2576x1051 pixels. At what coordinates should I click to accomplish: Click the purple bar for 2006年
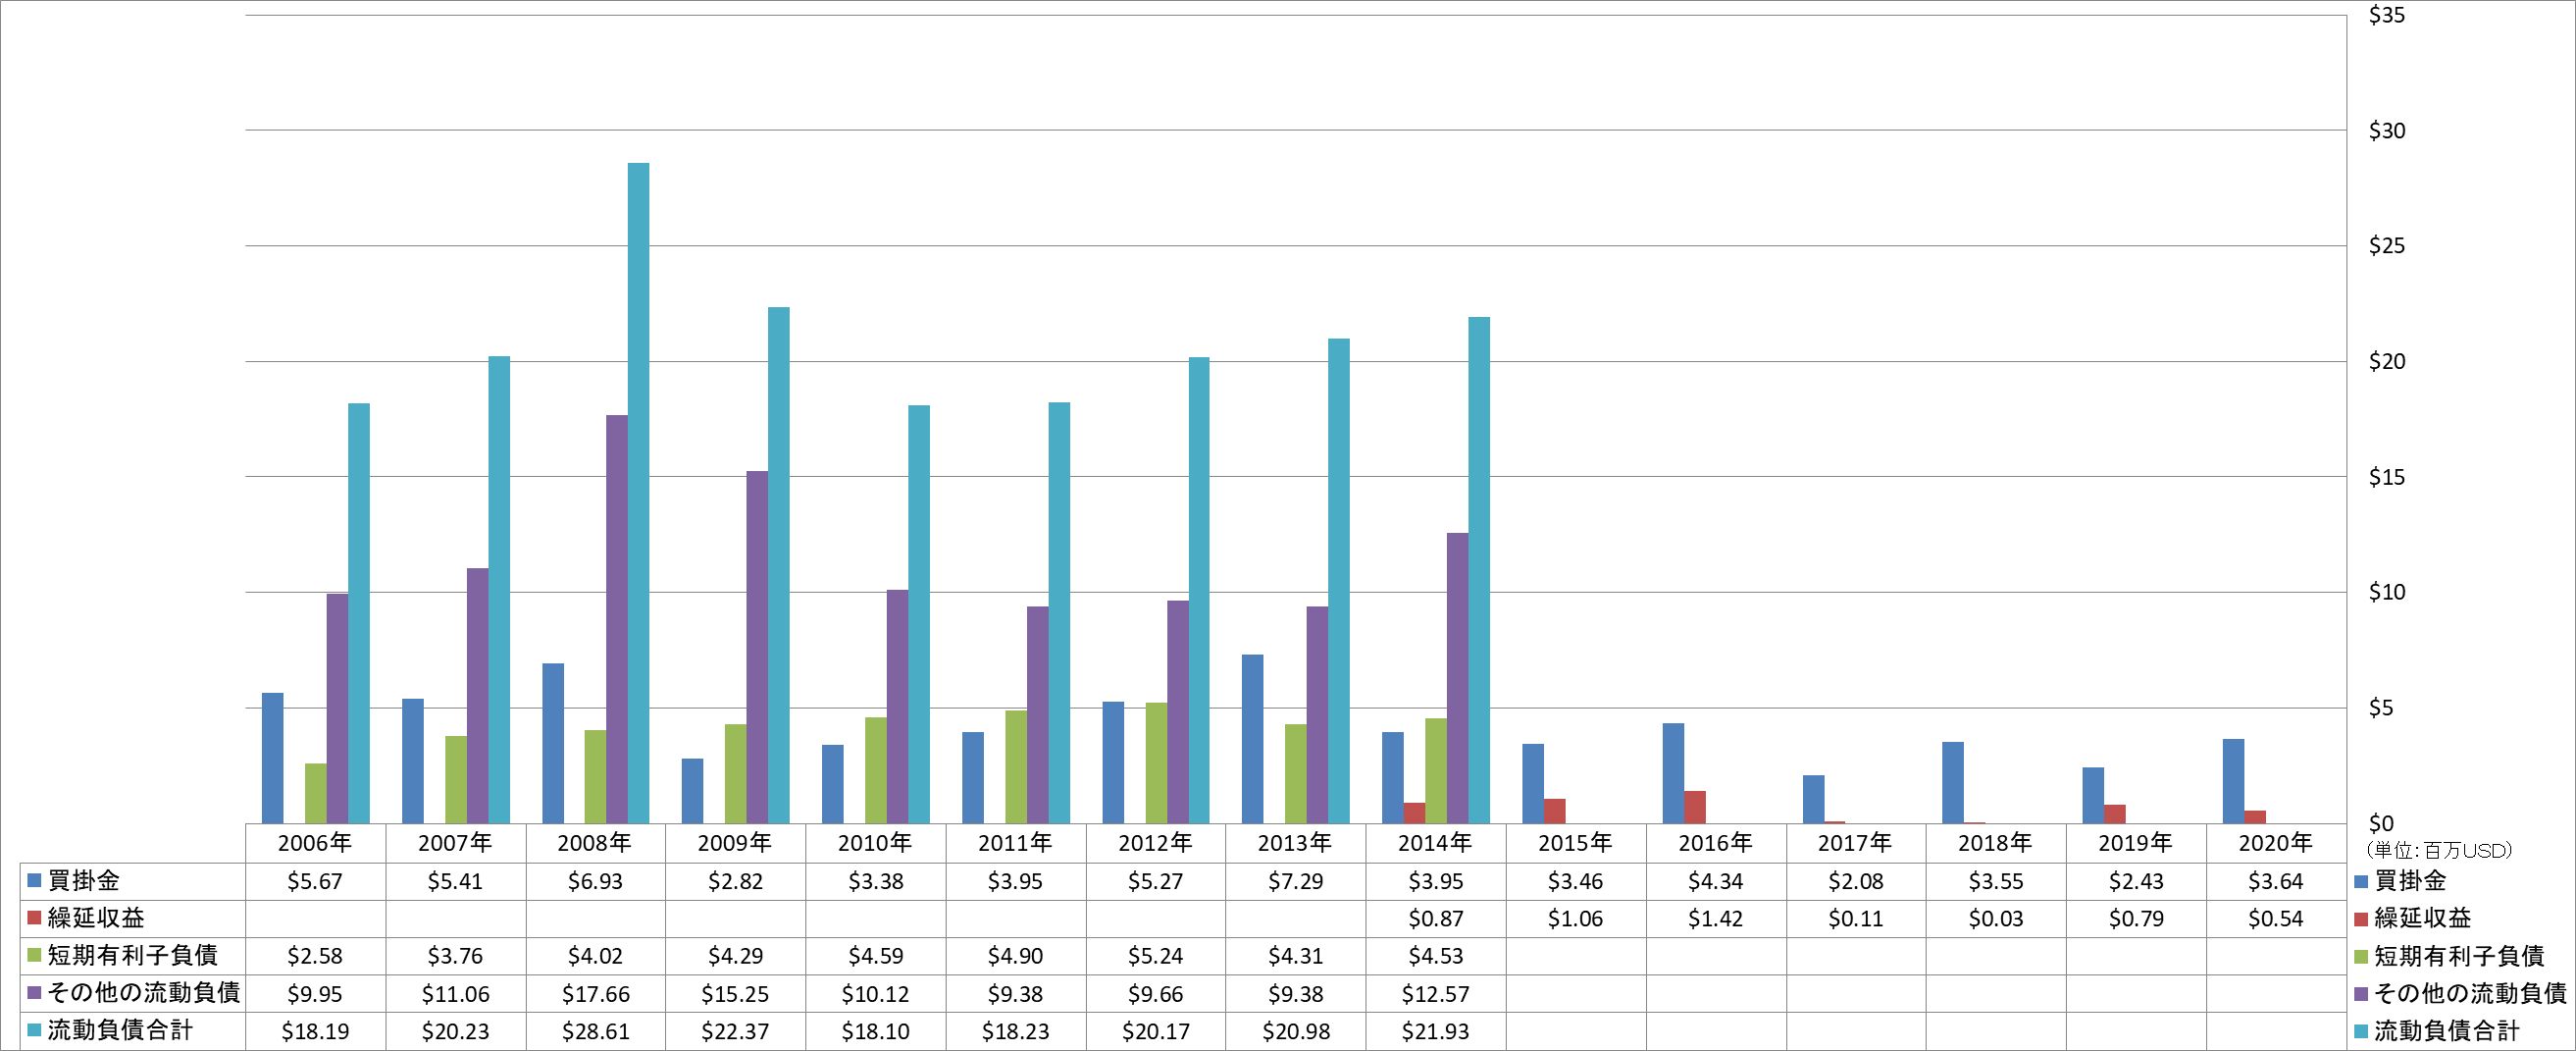[337, 709]
